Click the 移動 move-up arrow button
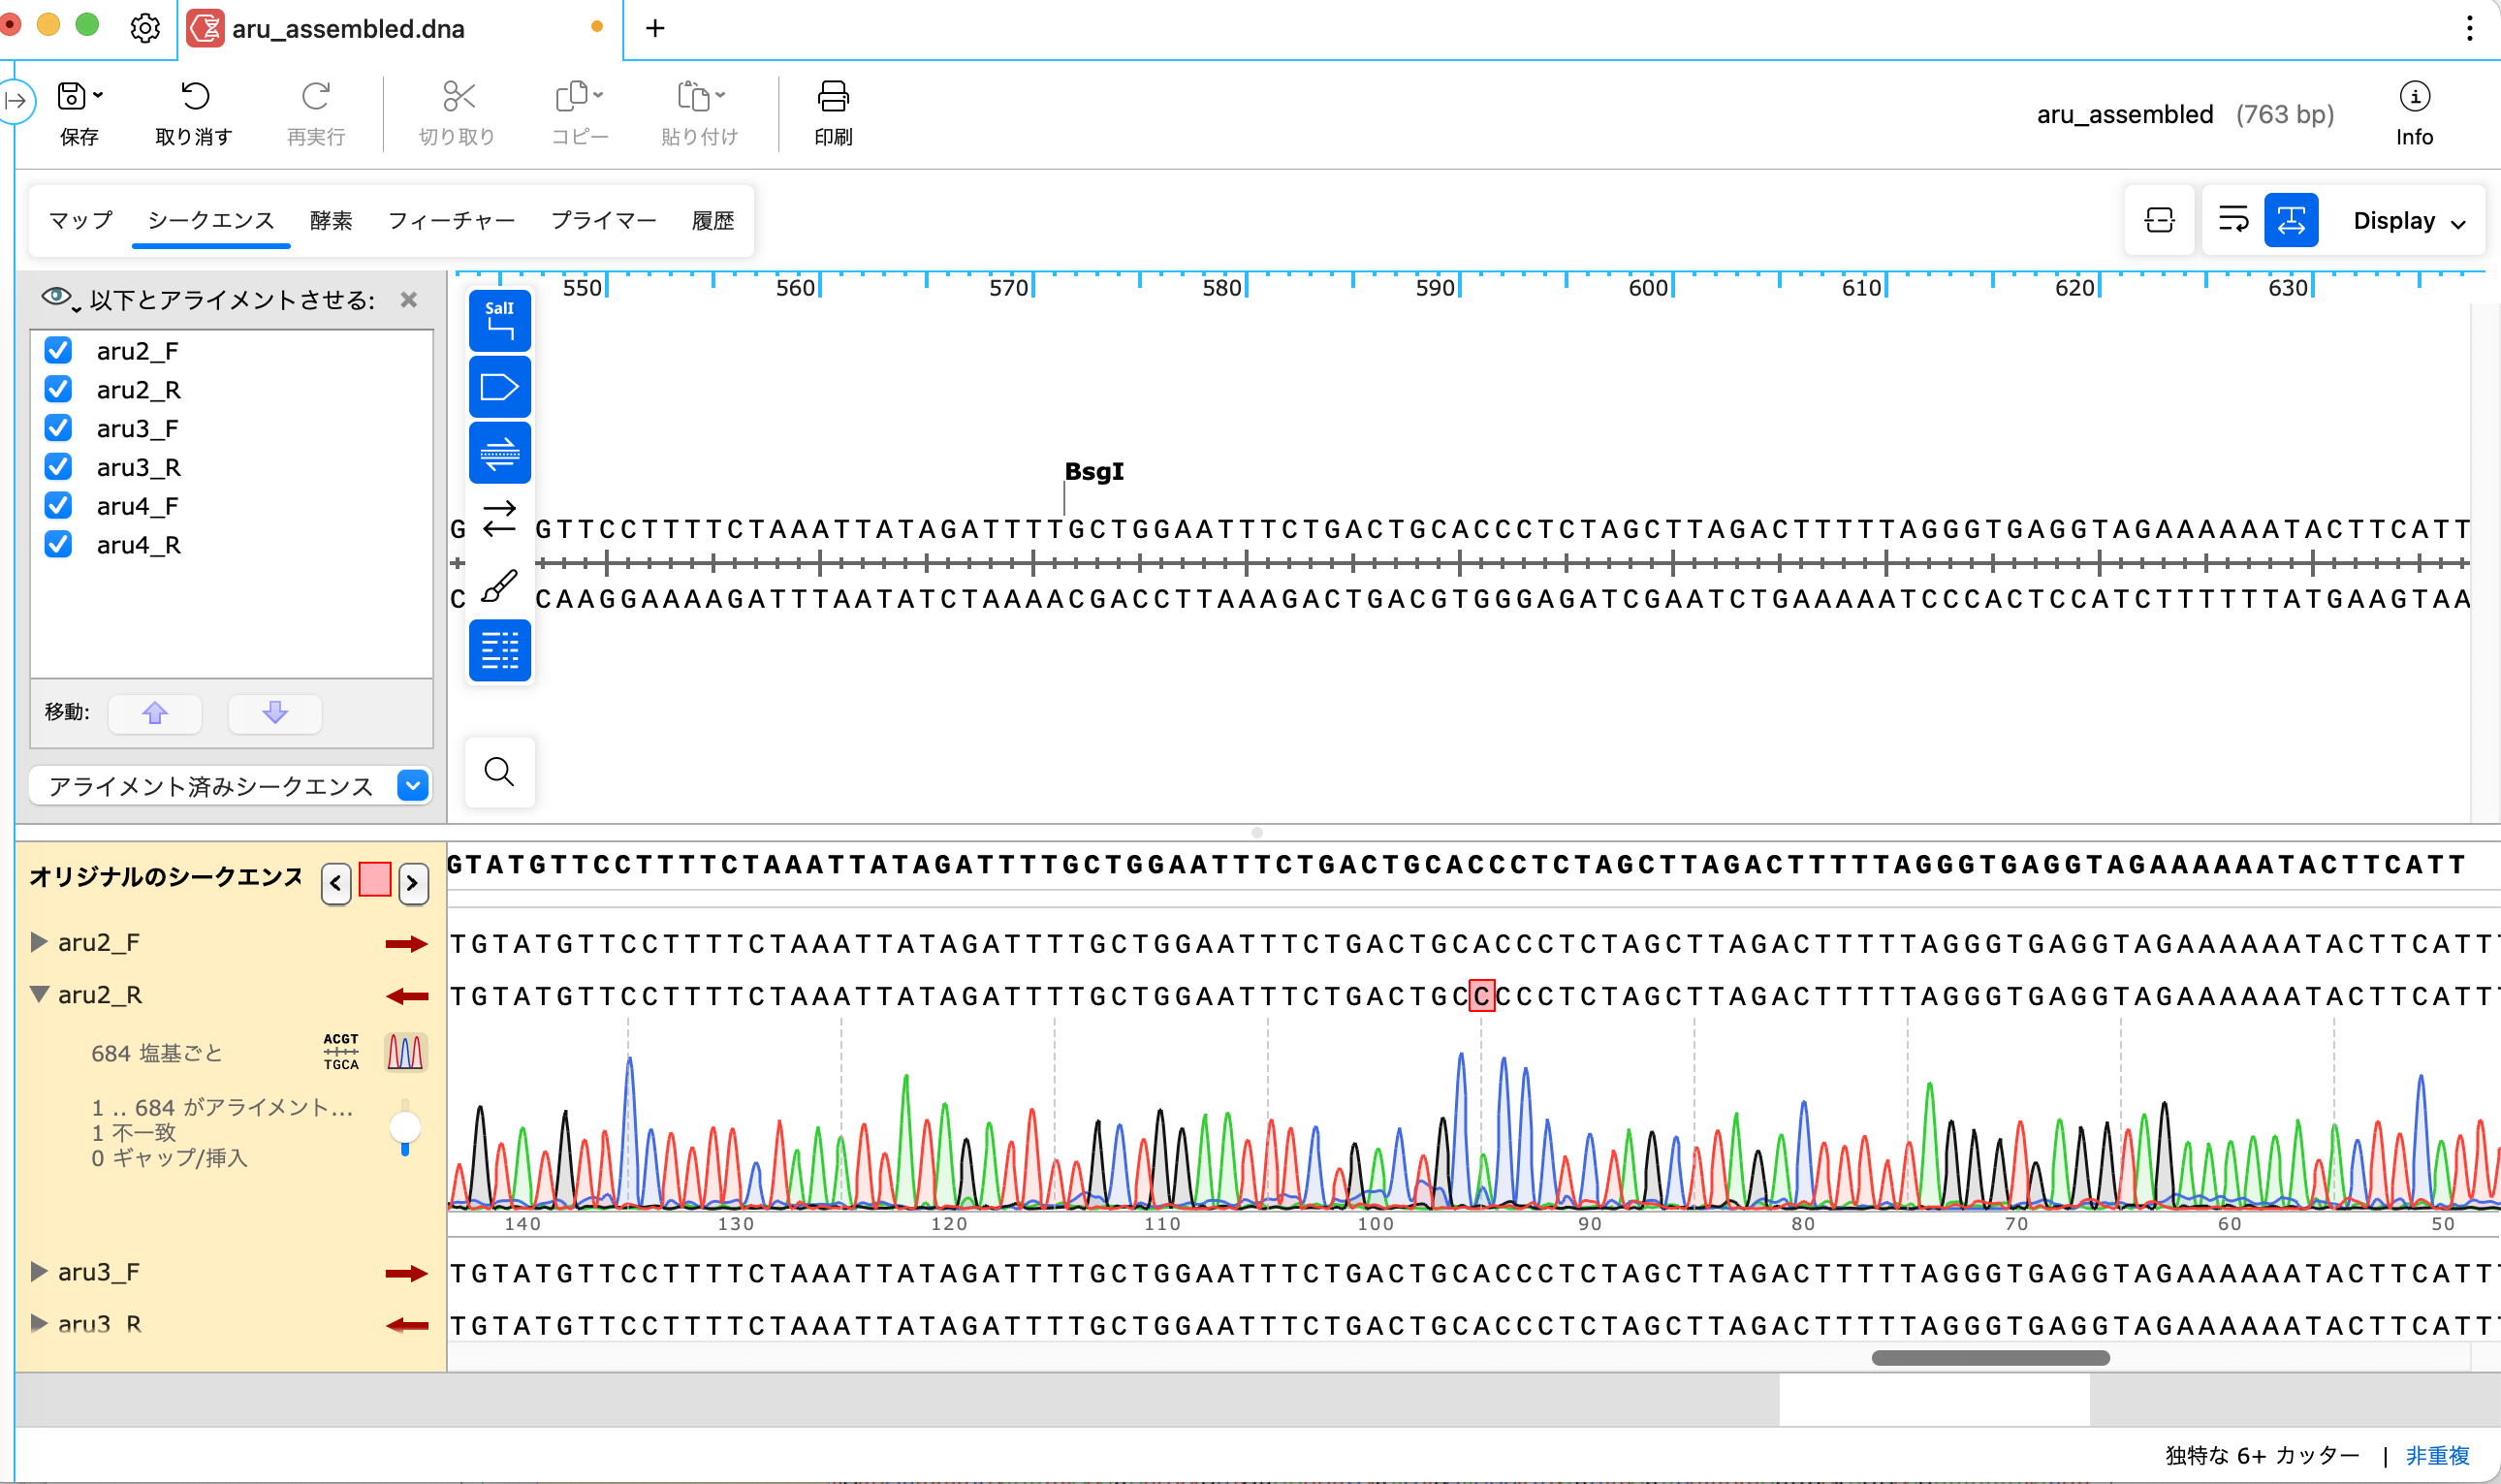The height and width of the screenshot is (1484, 2501). [155, 713]
